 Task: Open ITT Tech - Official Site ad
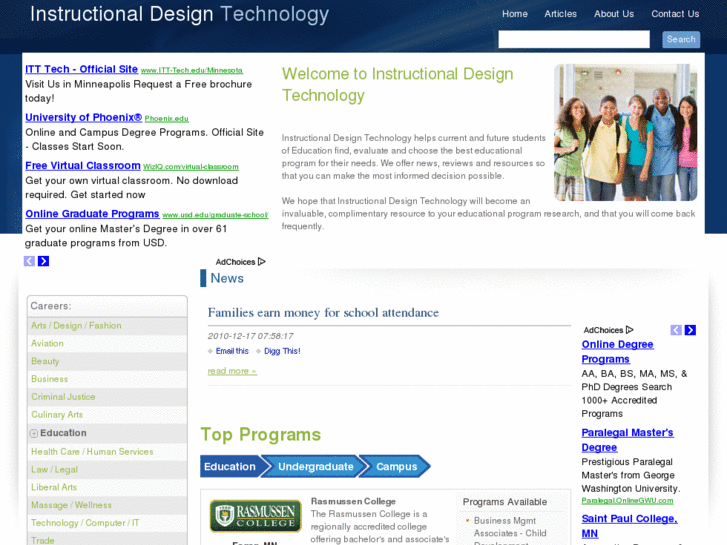[82, 69]
